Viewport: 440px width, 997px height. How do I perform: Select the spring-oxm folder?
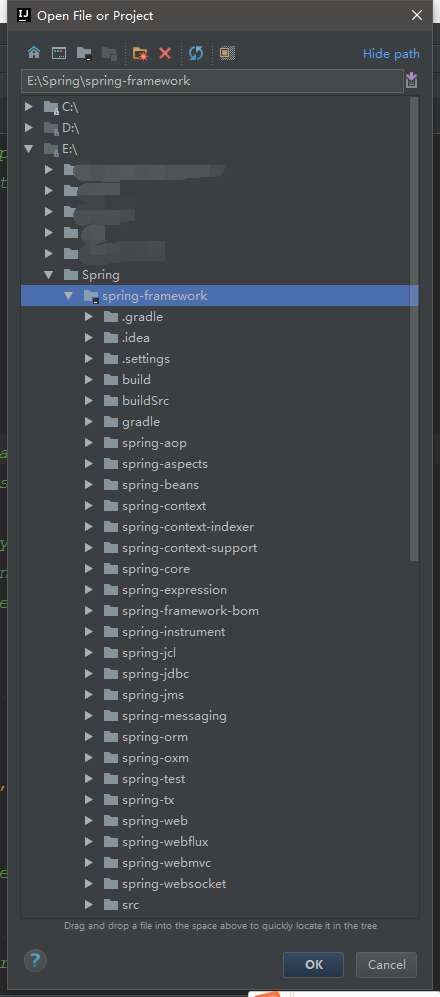point(155,757)
